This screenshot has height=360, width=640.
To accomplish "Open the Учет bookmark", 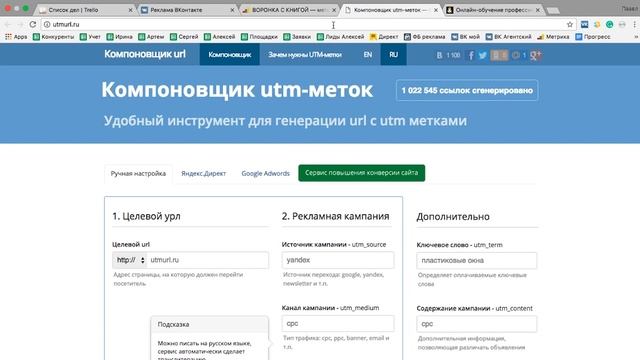I will point(90,37).
